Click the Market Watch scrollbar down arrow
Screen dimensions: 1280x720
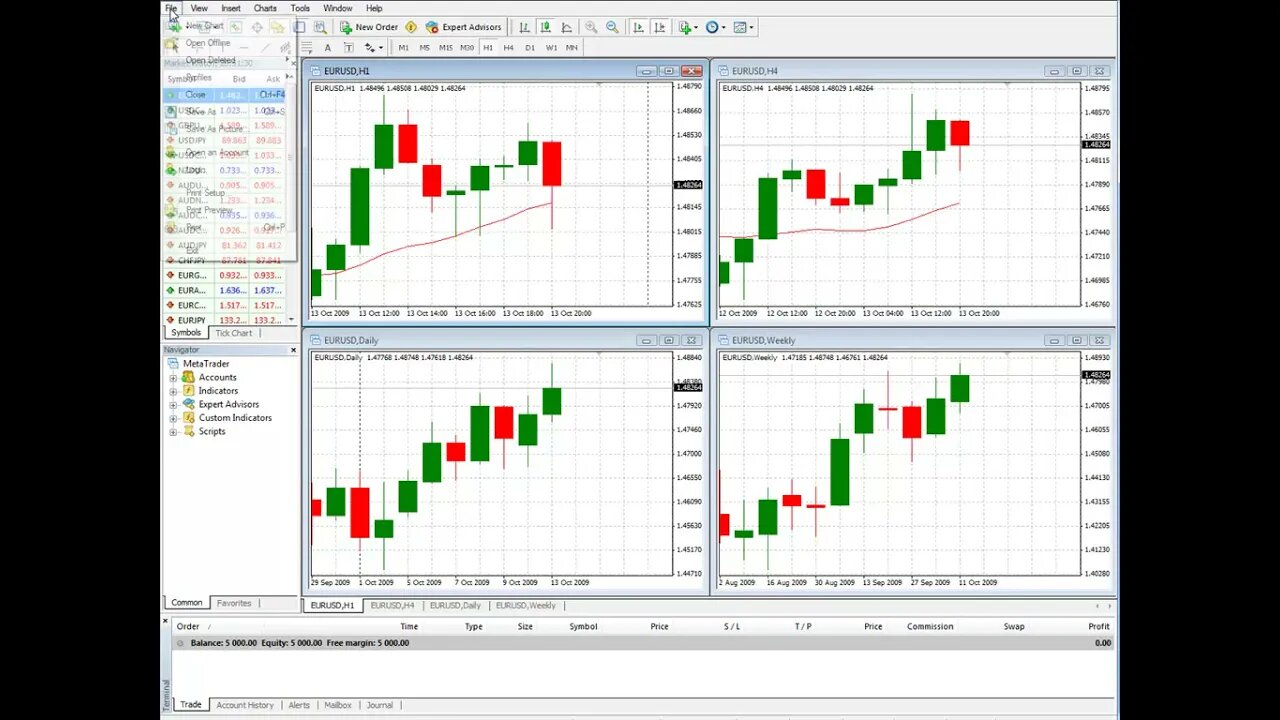pos(291,320)
